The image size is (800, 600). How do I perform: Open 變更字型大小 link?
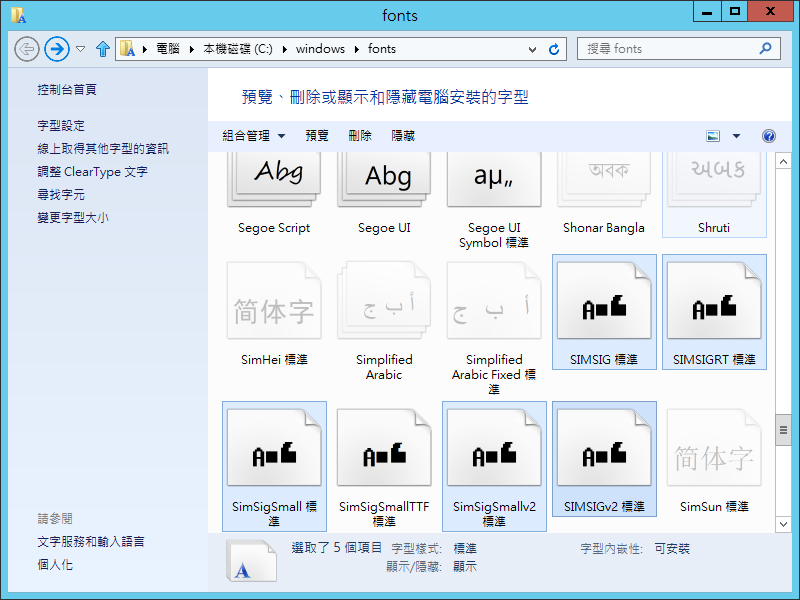point(73,217)
